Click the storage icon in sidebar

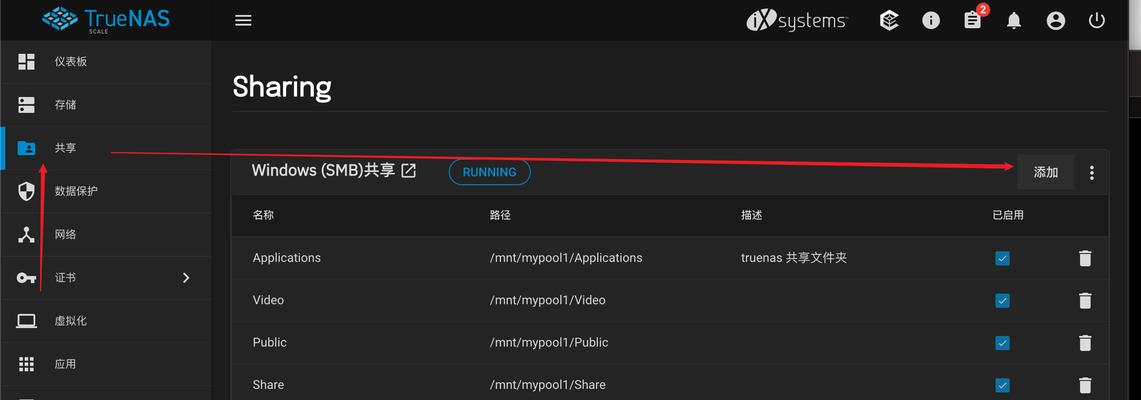click(x=26, y=105)
